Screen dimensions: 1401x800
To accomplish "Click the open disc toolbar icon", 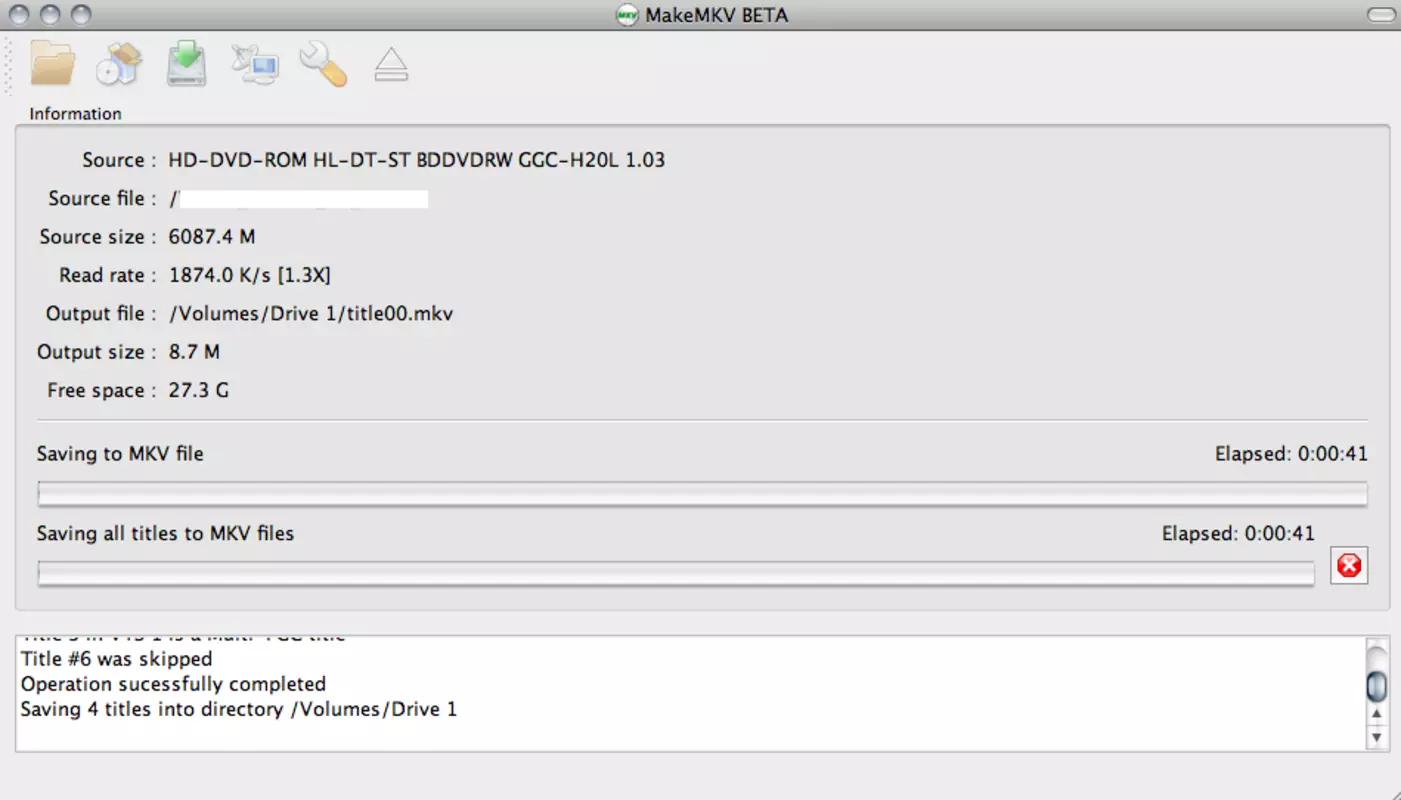I will click(x=119, y=64).
